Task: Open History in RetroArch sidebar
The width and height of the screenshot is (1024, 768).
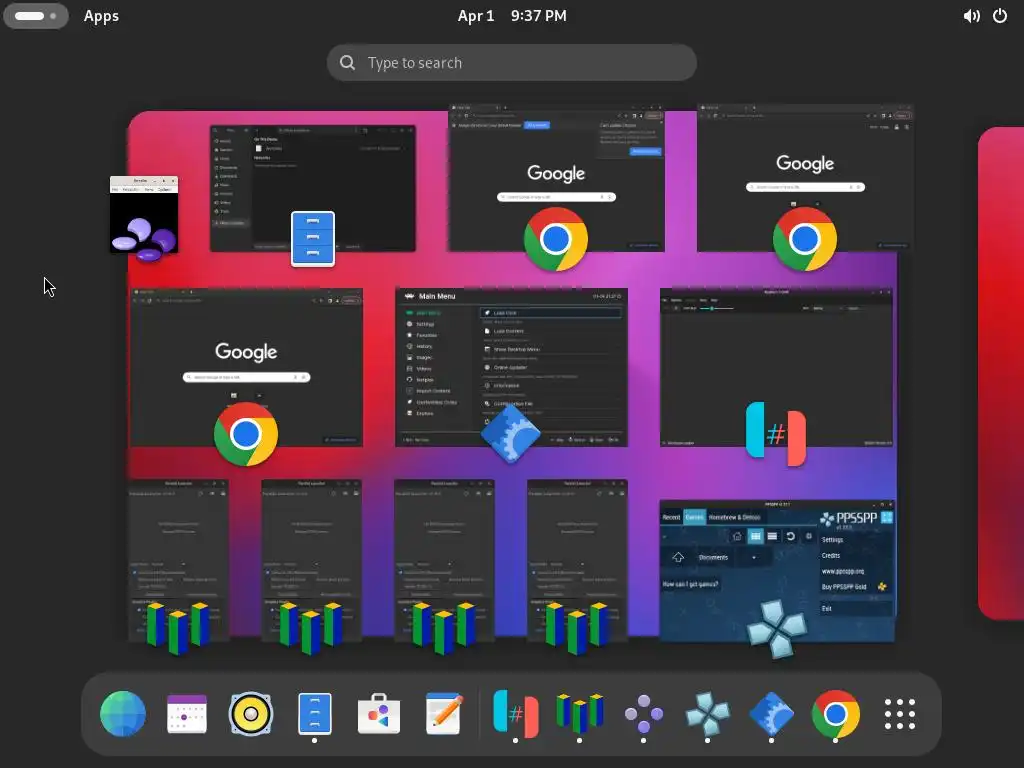Action: [419, 346]
